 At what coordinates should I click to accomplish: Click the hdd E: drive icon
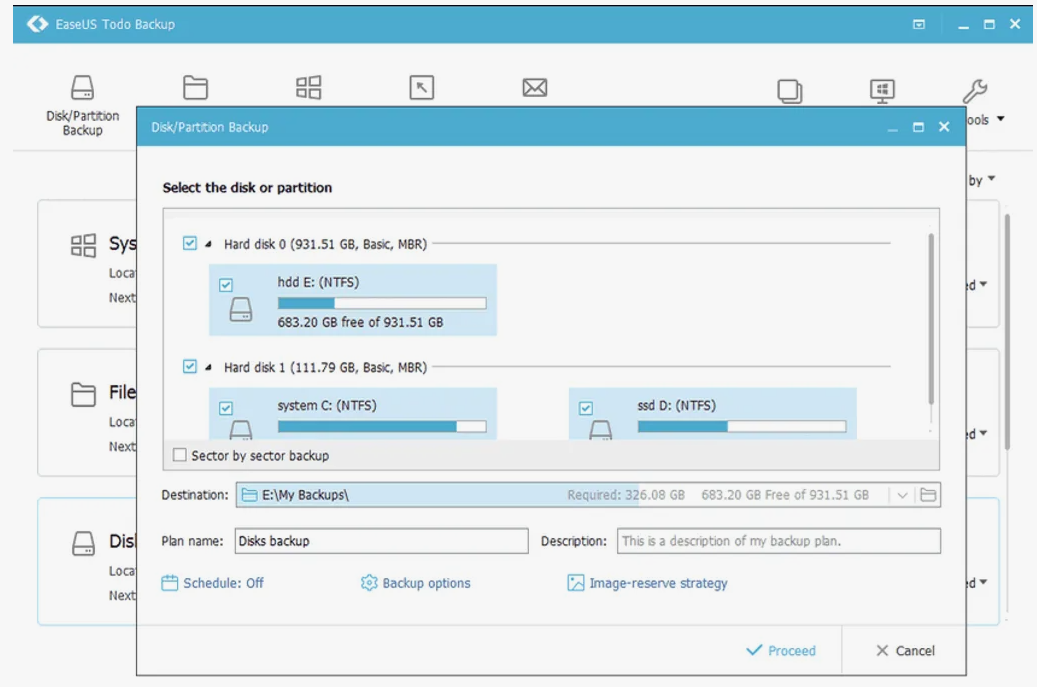[241, 309]
